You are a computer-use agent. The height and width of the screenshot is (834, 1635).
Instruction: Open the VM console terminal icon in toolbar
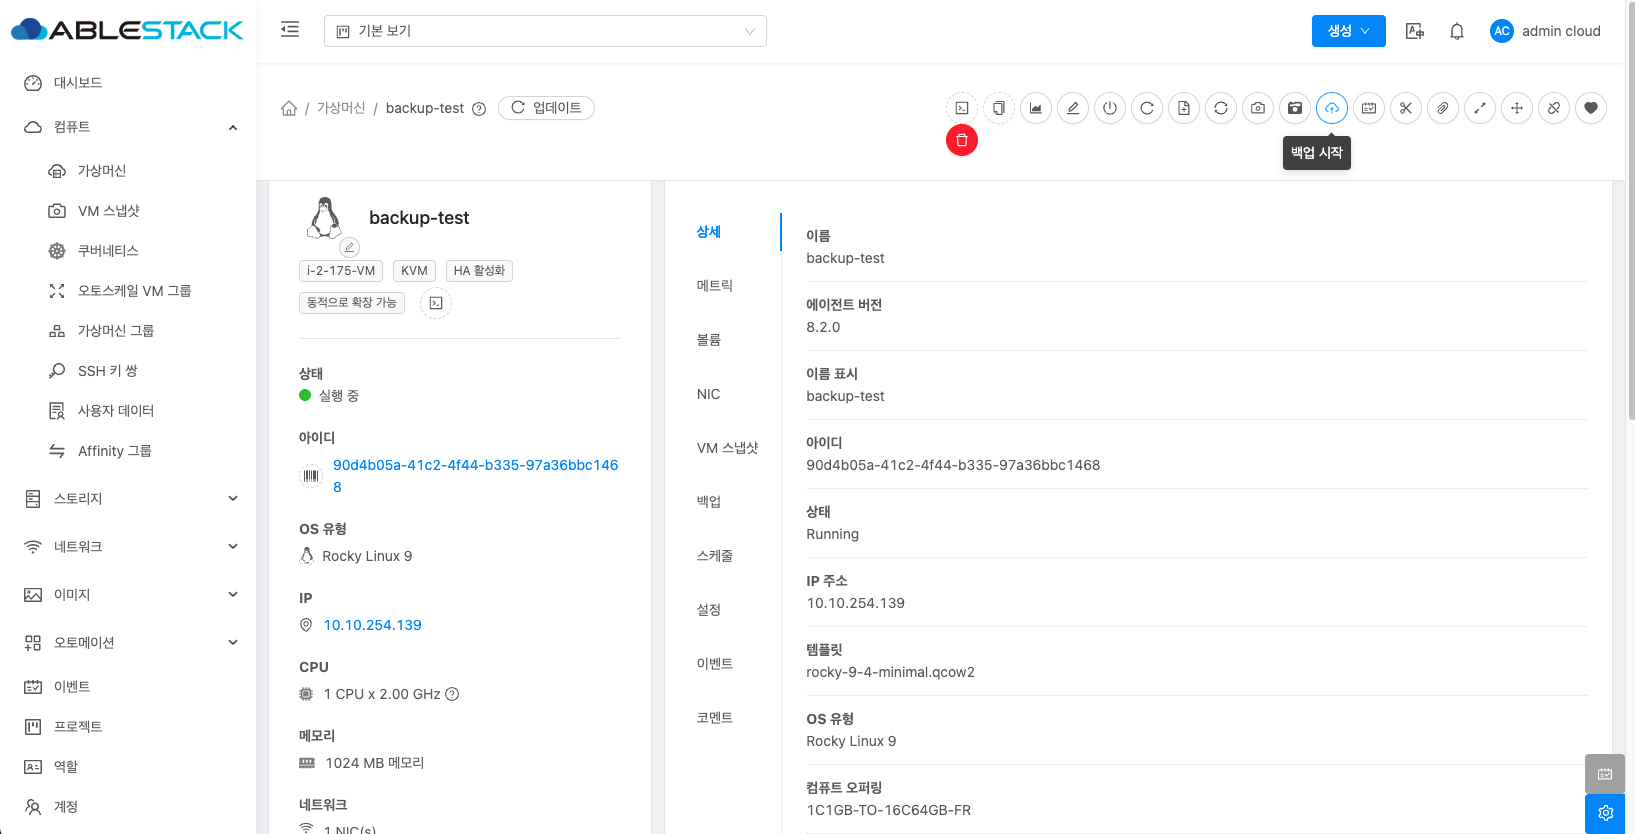[x=961, y=108]
